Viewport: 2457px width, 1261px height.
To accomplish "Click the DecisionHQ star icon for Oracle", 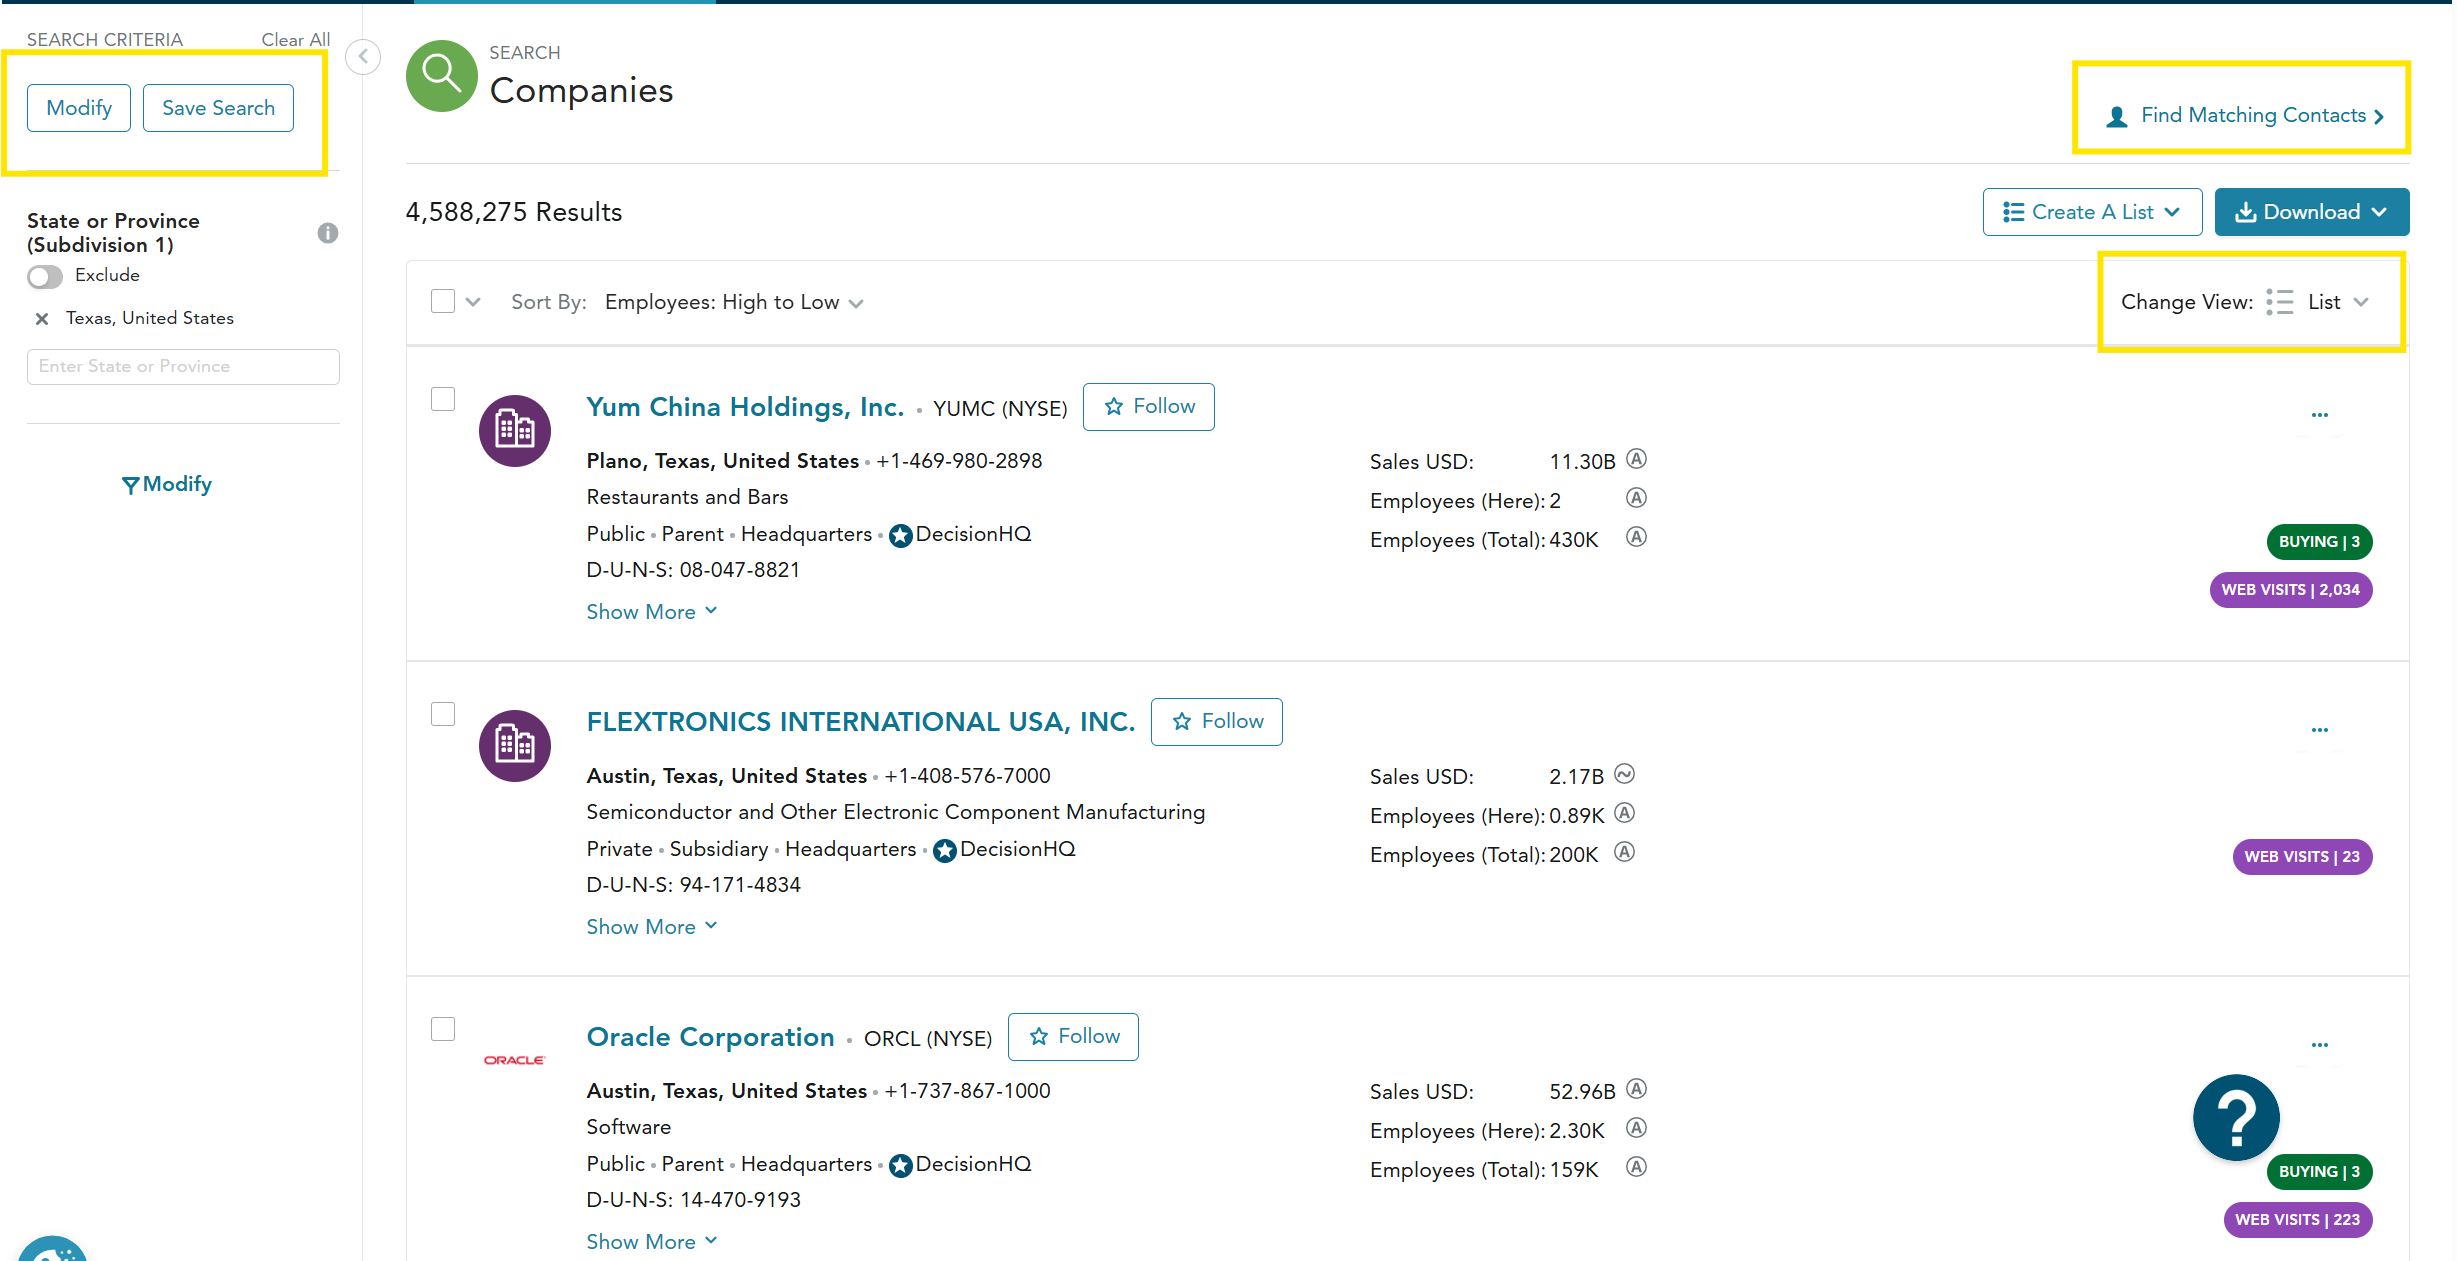I will [x=900, y=1166].
